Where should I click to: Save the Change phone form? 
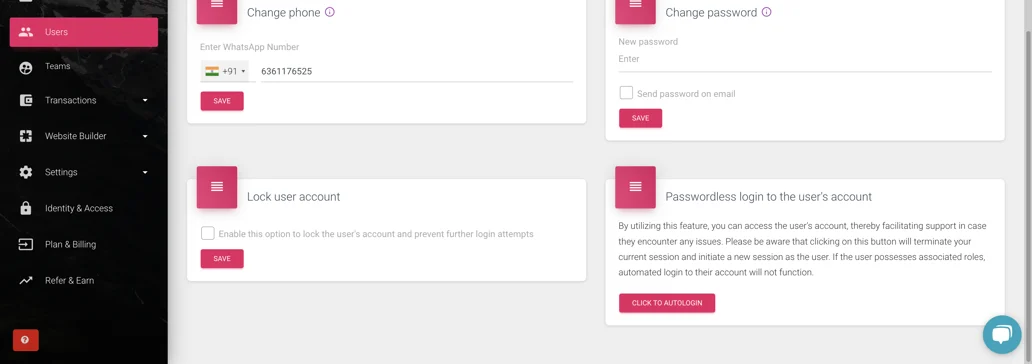222,101
